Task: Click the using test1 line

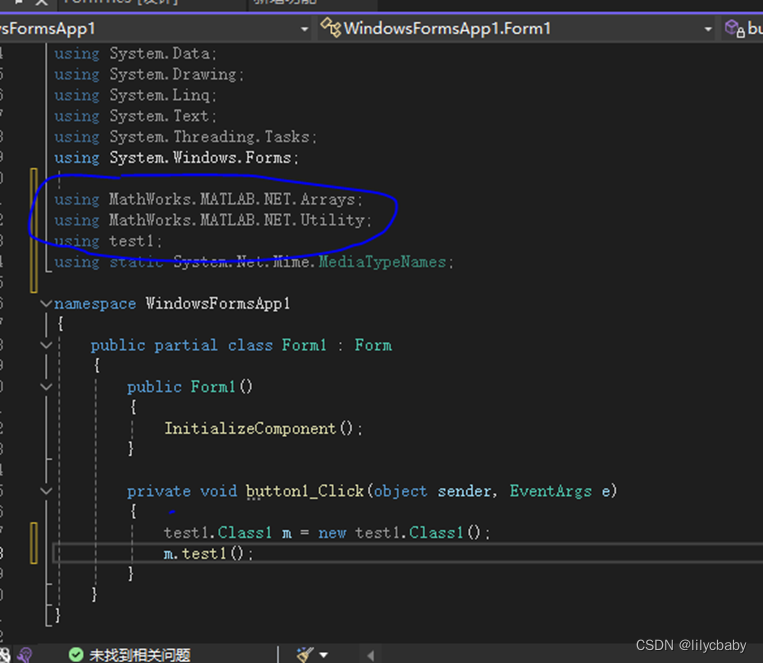Action: (108, 241)
